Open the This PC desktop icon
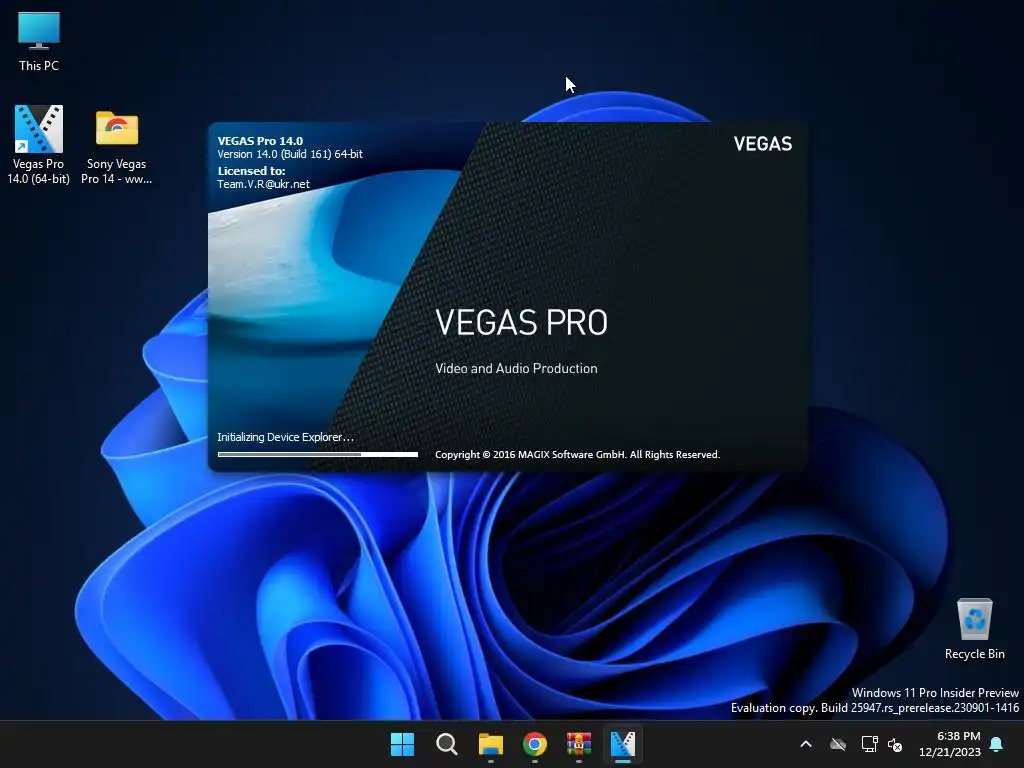 [x=39, y=42]
